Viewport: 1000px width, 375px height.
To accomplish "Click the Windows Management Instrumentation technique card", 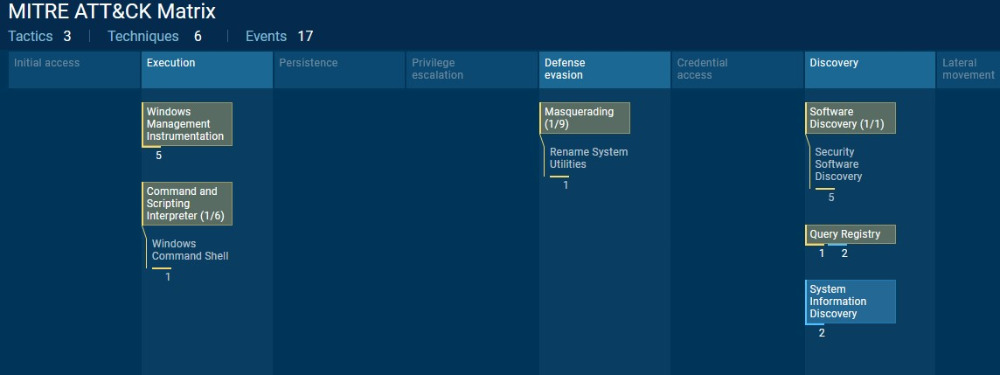I will click(x=187, y=124).
